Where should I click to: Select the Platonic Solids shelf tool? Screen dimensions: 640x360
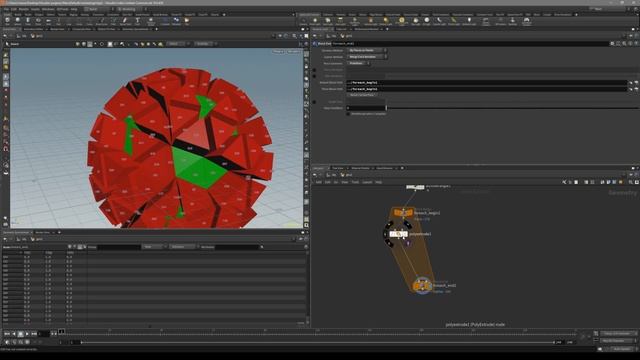coord(151,21)
